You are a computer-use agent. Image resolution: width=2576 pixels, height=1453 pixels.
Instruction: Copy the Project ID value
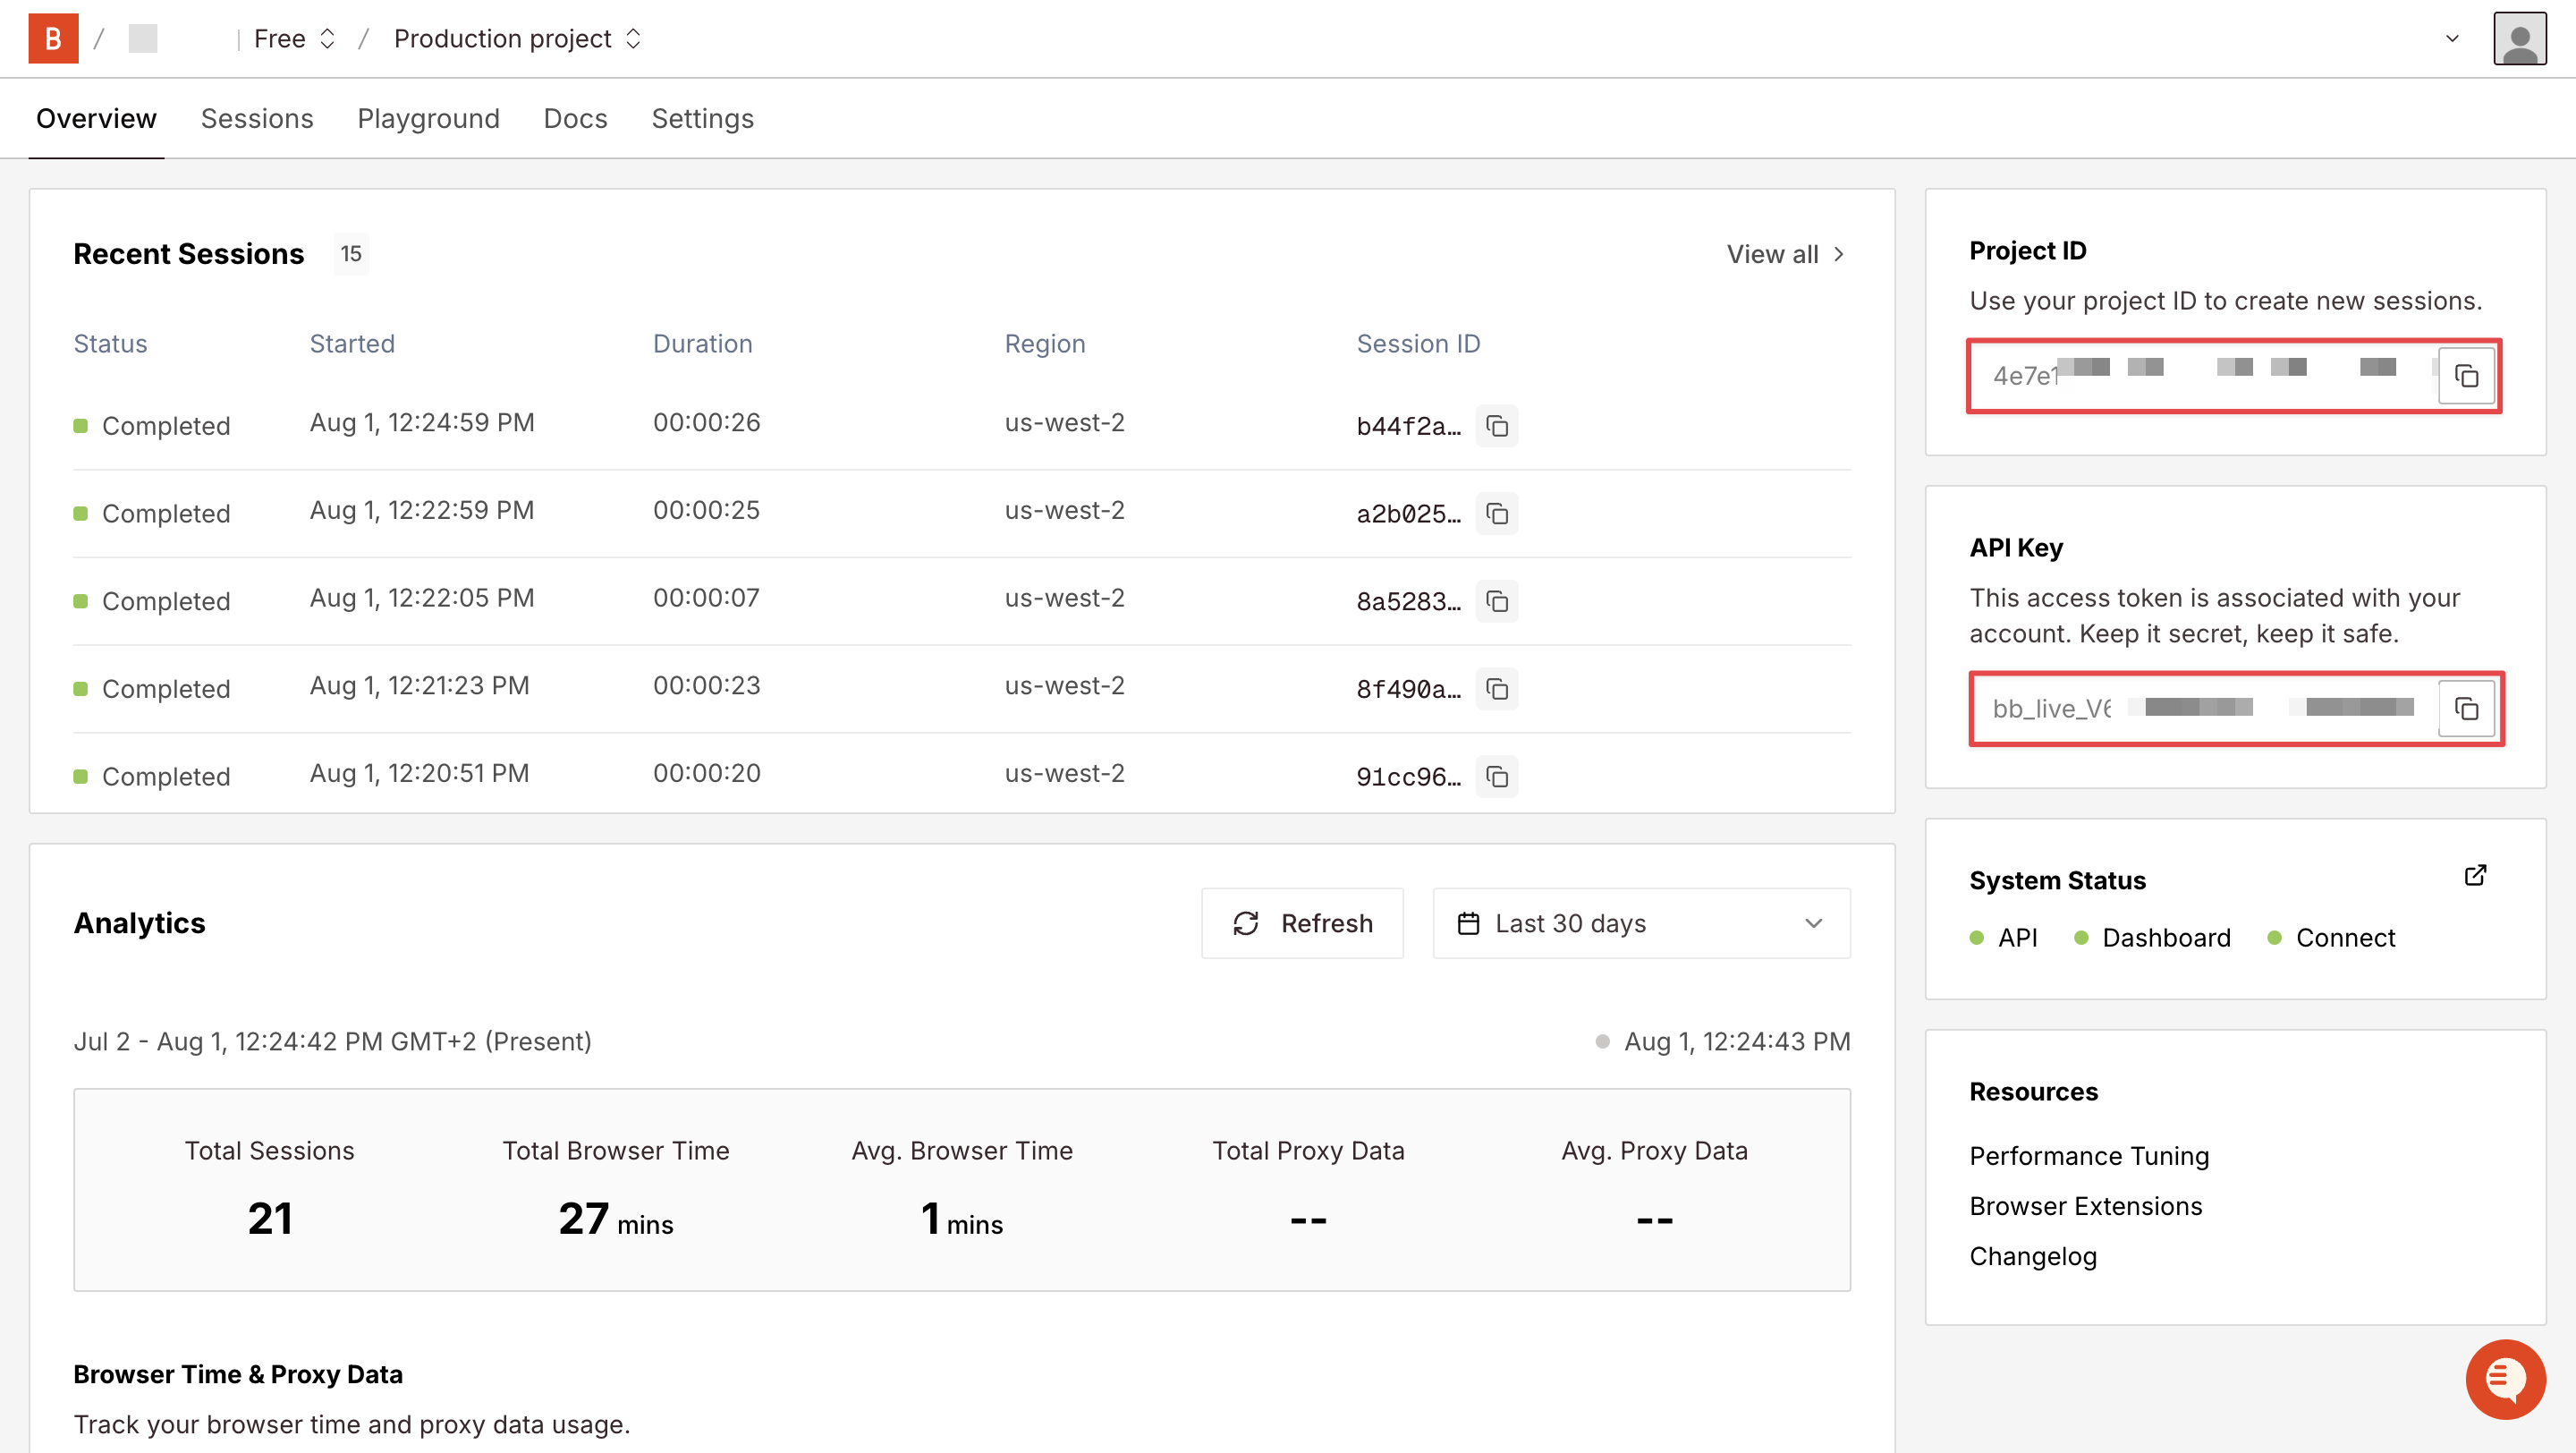(2466, 376)
